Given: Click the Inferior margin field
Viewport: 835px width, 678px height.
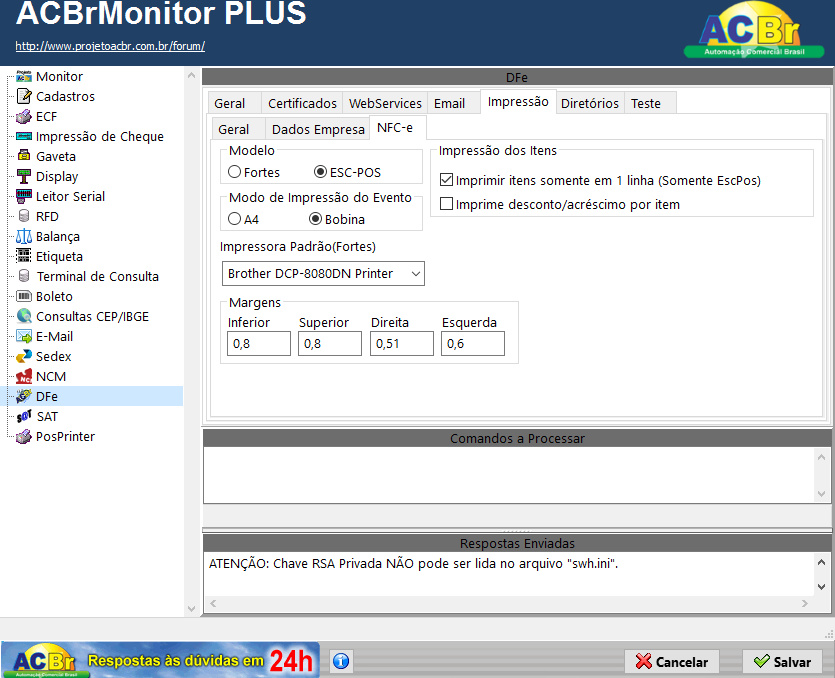Looking at the screenshot, I should pyautogui.click(x=259, y=344).
